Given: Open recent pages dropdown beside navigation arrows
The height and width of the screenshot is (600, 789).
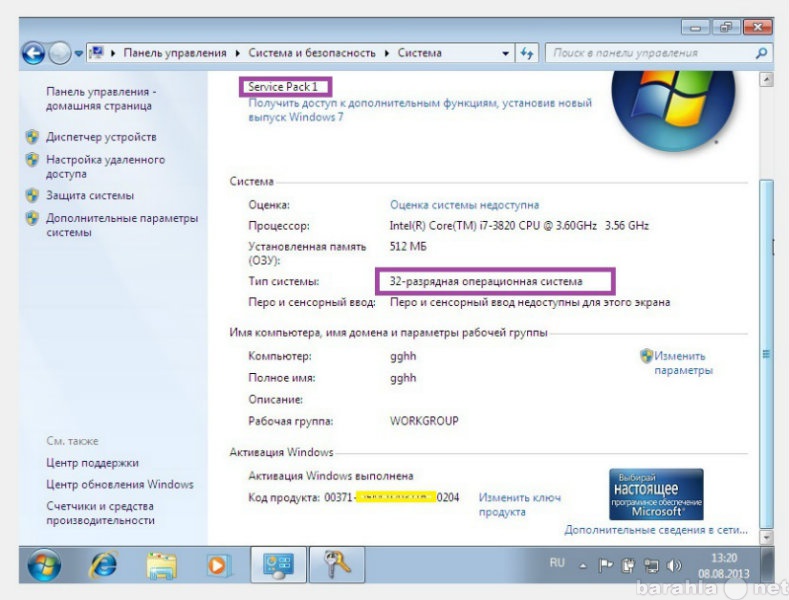Looking at the screenshot, I should [x=78, y=53].
